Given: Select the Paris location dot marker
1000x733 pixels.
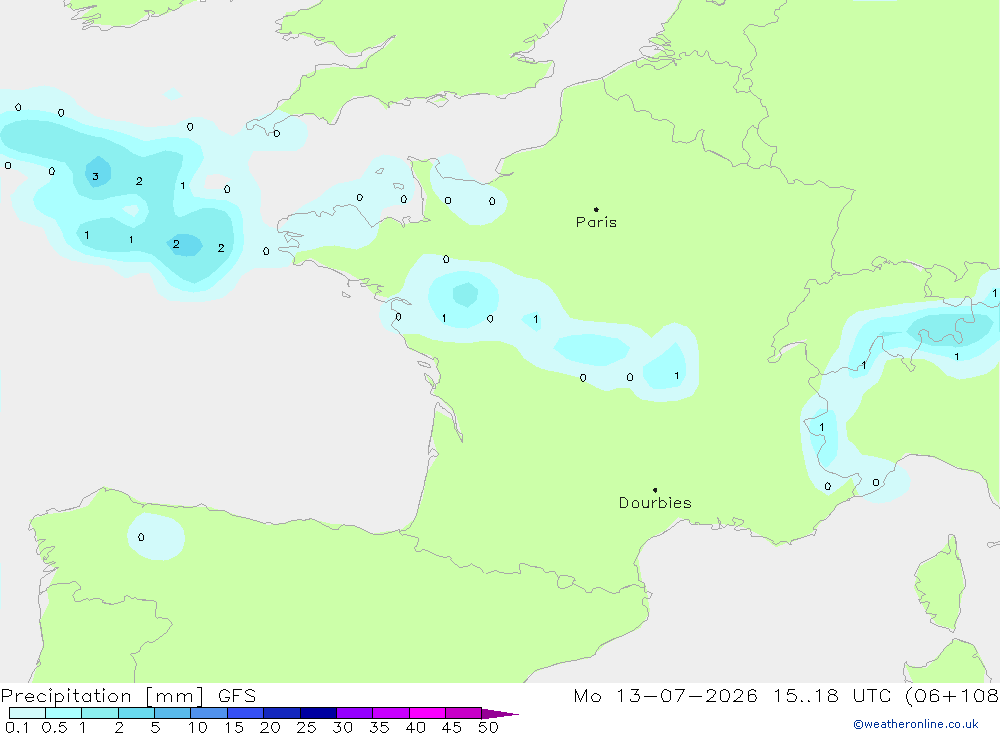Looking at the screenshot, I should (596, 209).
